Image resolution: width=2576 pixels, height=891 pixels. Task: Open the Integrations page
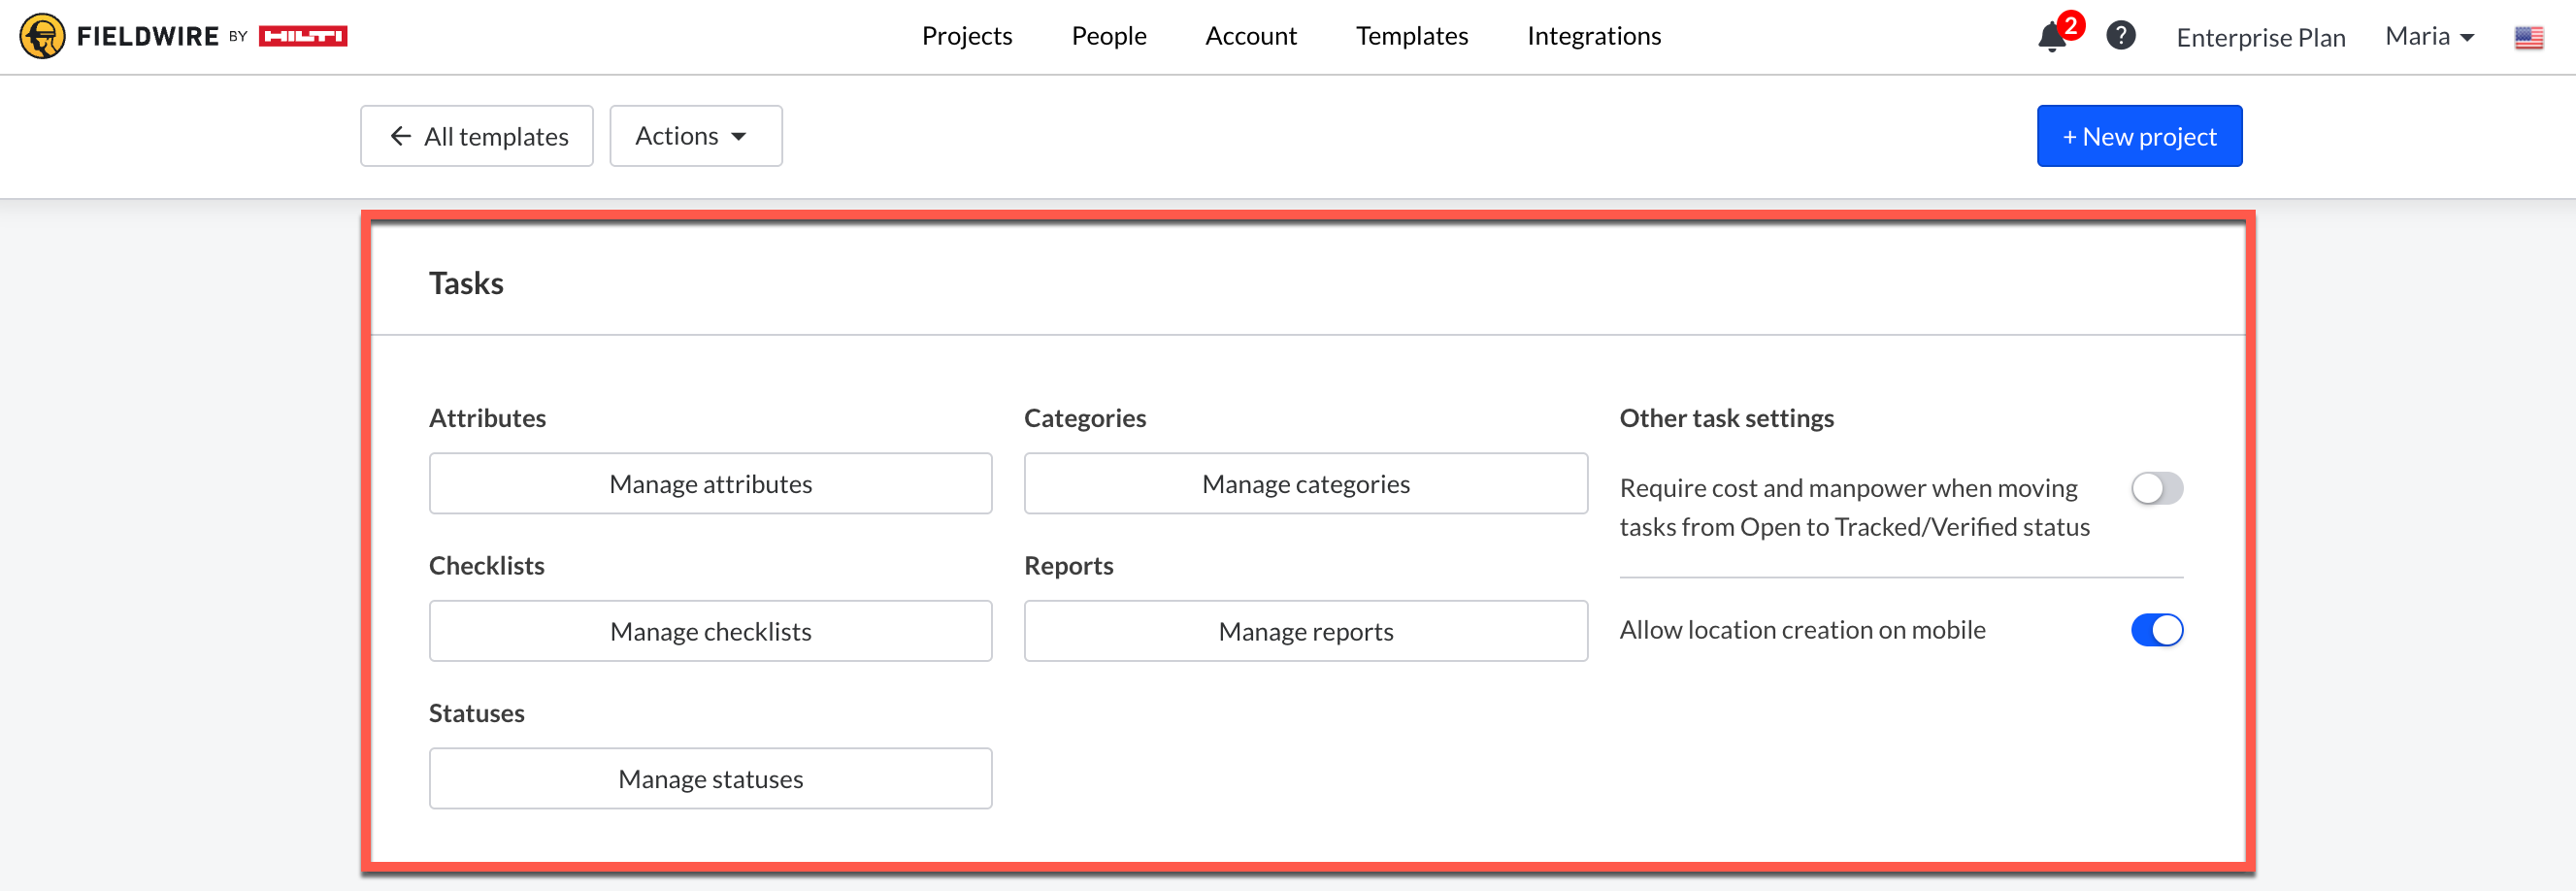pyautogui.click(x=1593, y=36)
